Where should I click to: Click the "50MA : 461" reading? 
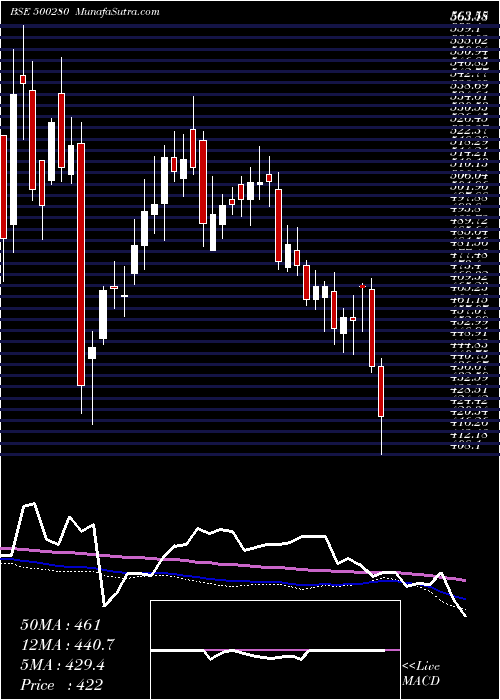pos(61,625)
